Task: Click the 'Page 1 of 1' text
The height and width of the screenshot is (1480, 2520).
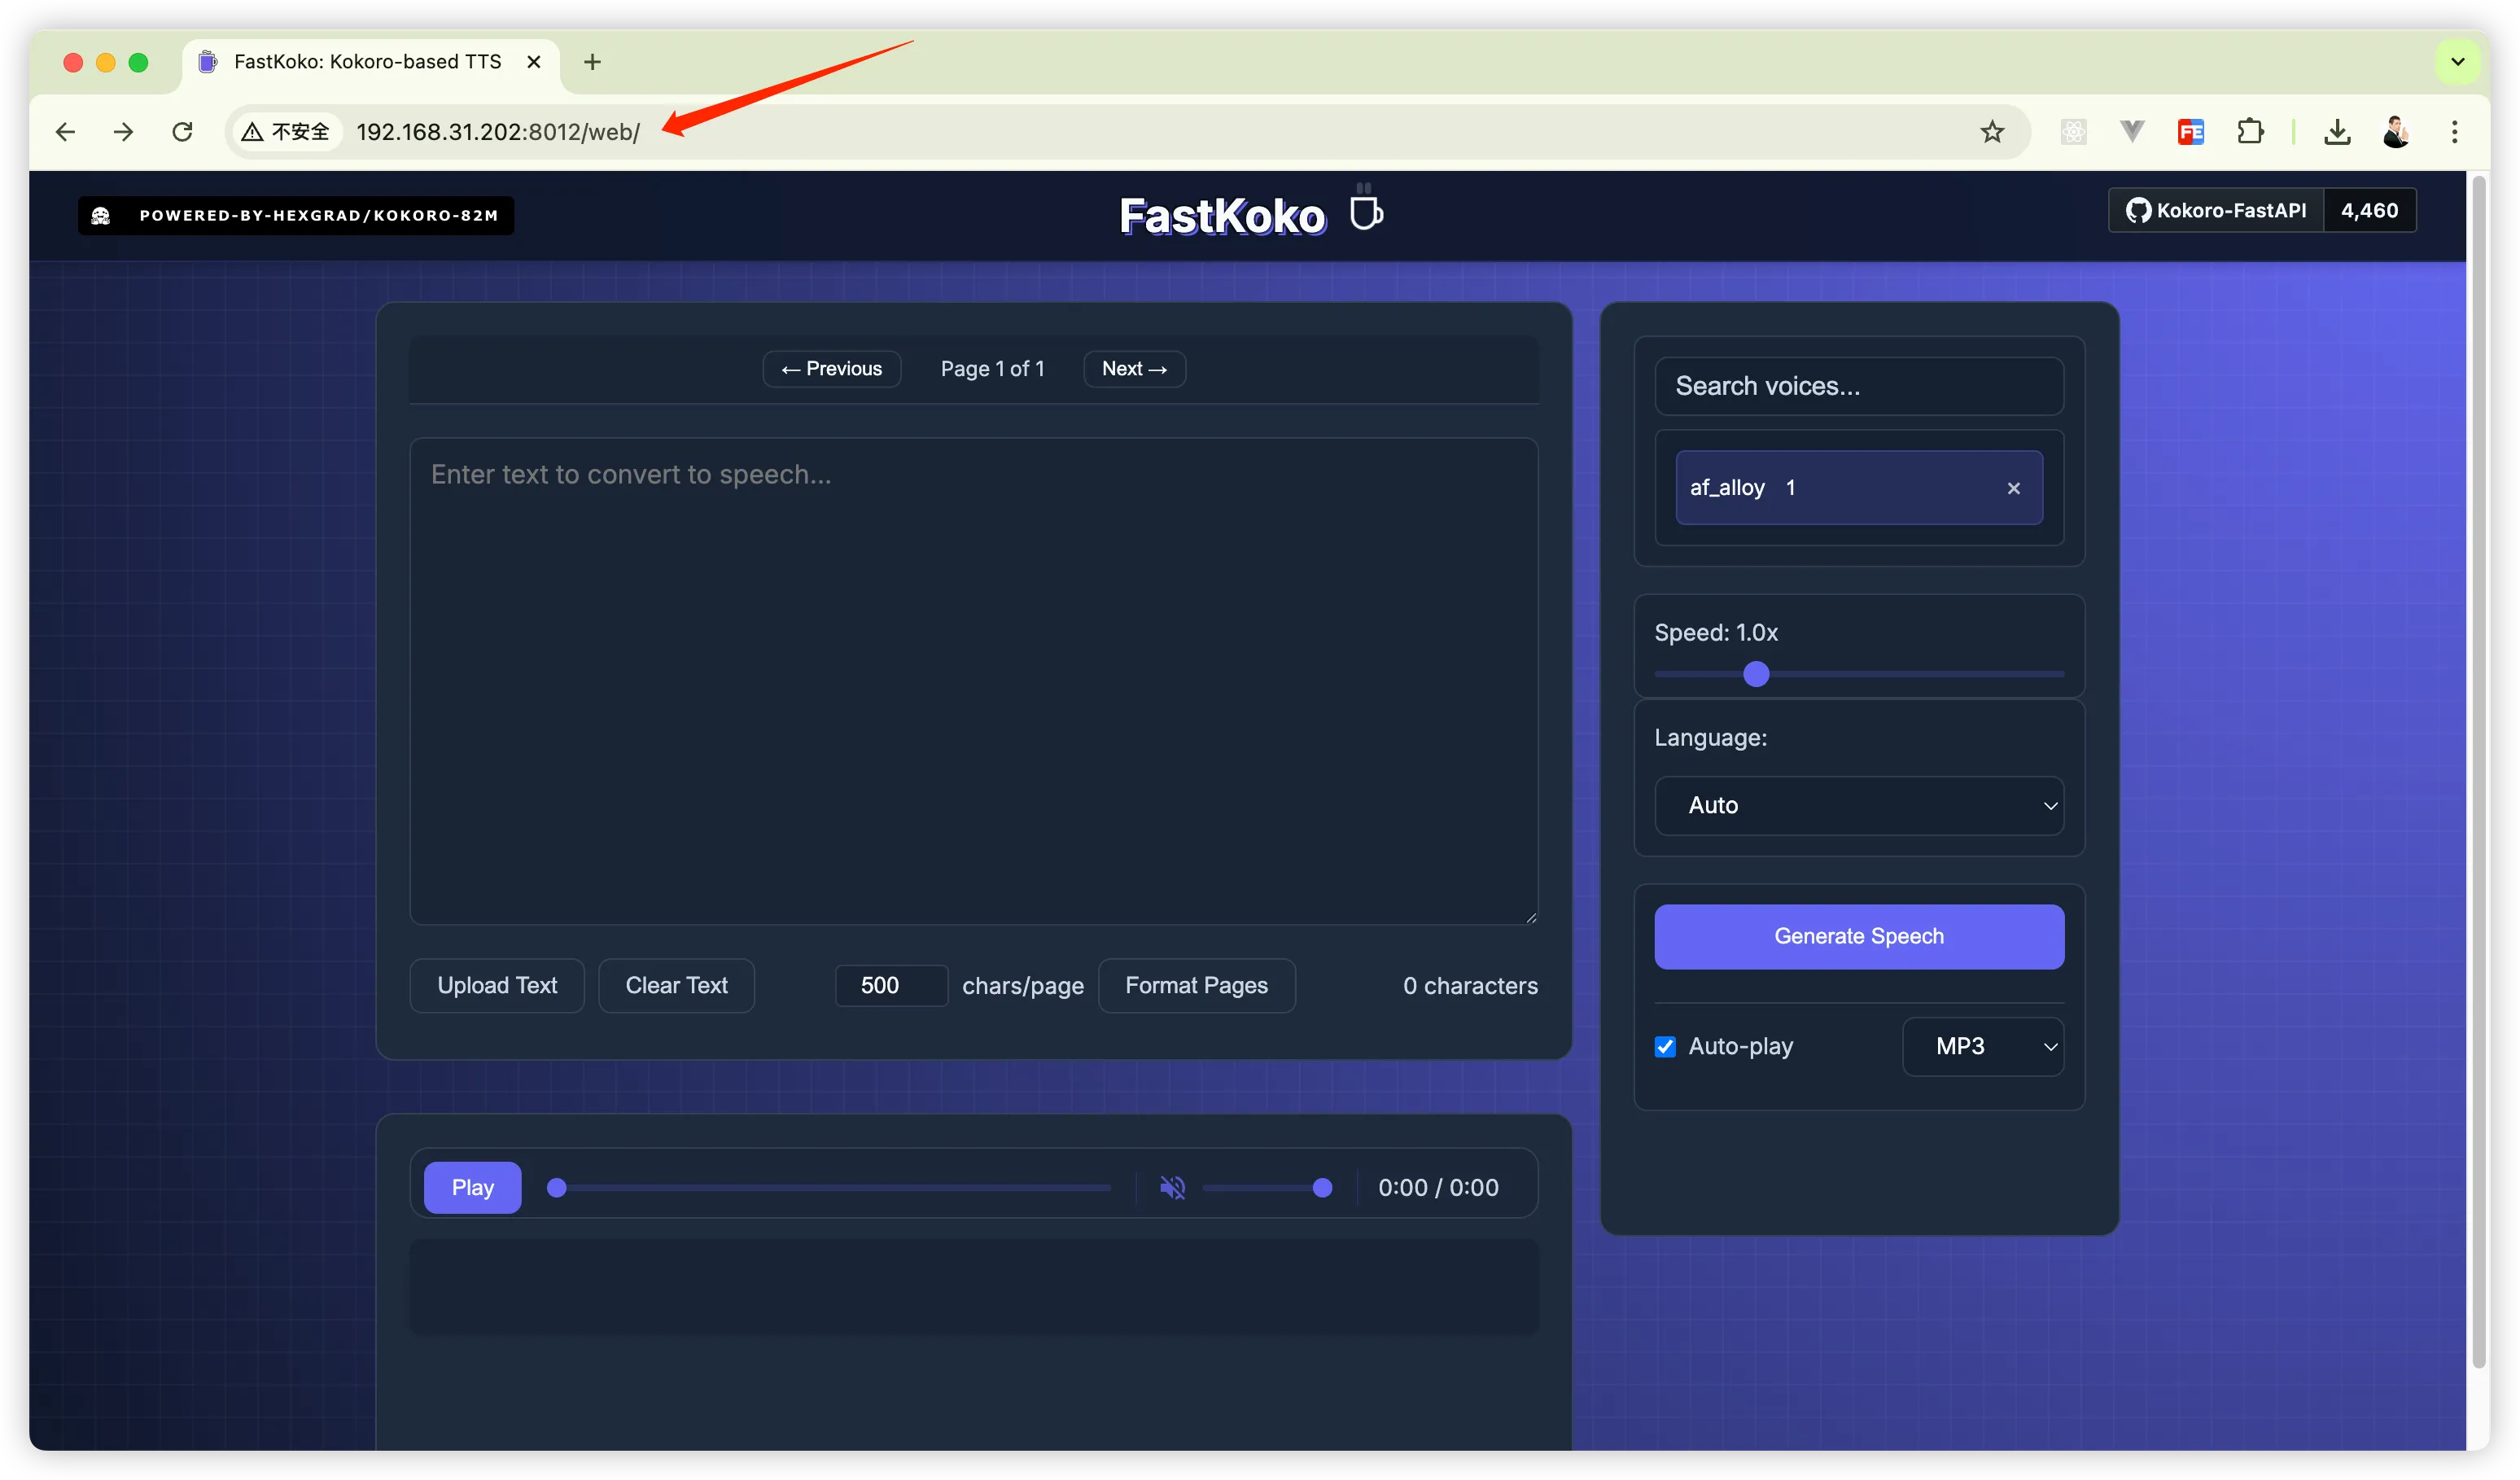Action: click(992, 369)
